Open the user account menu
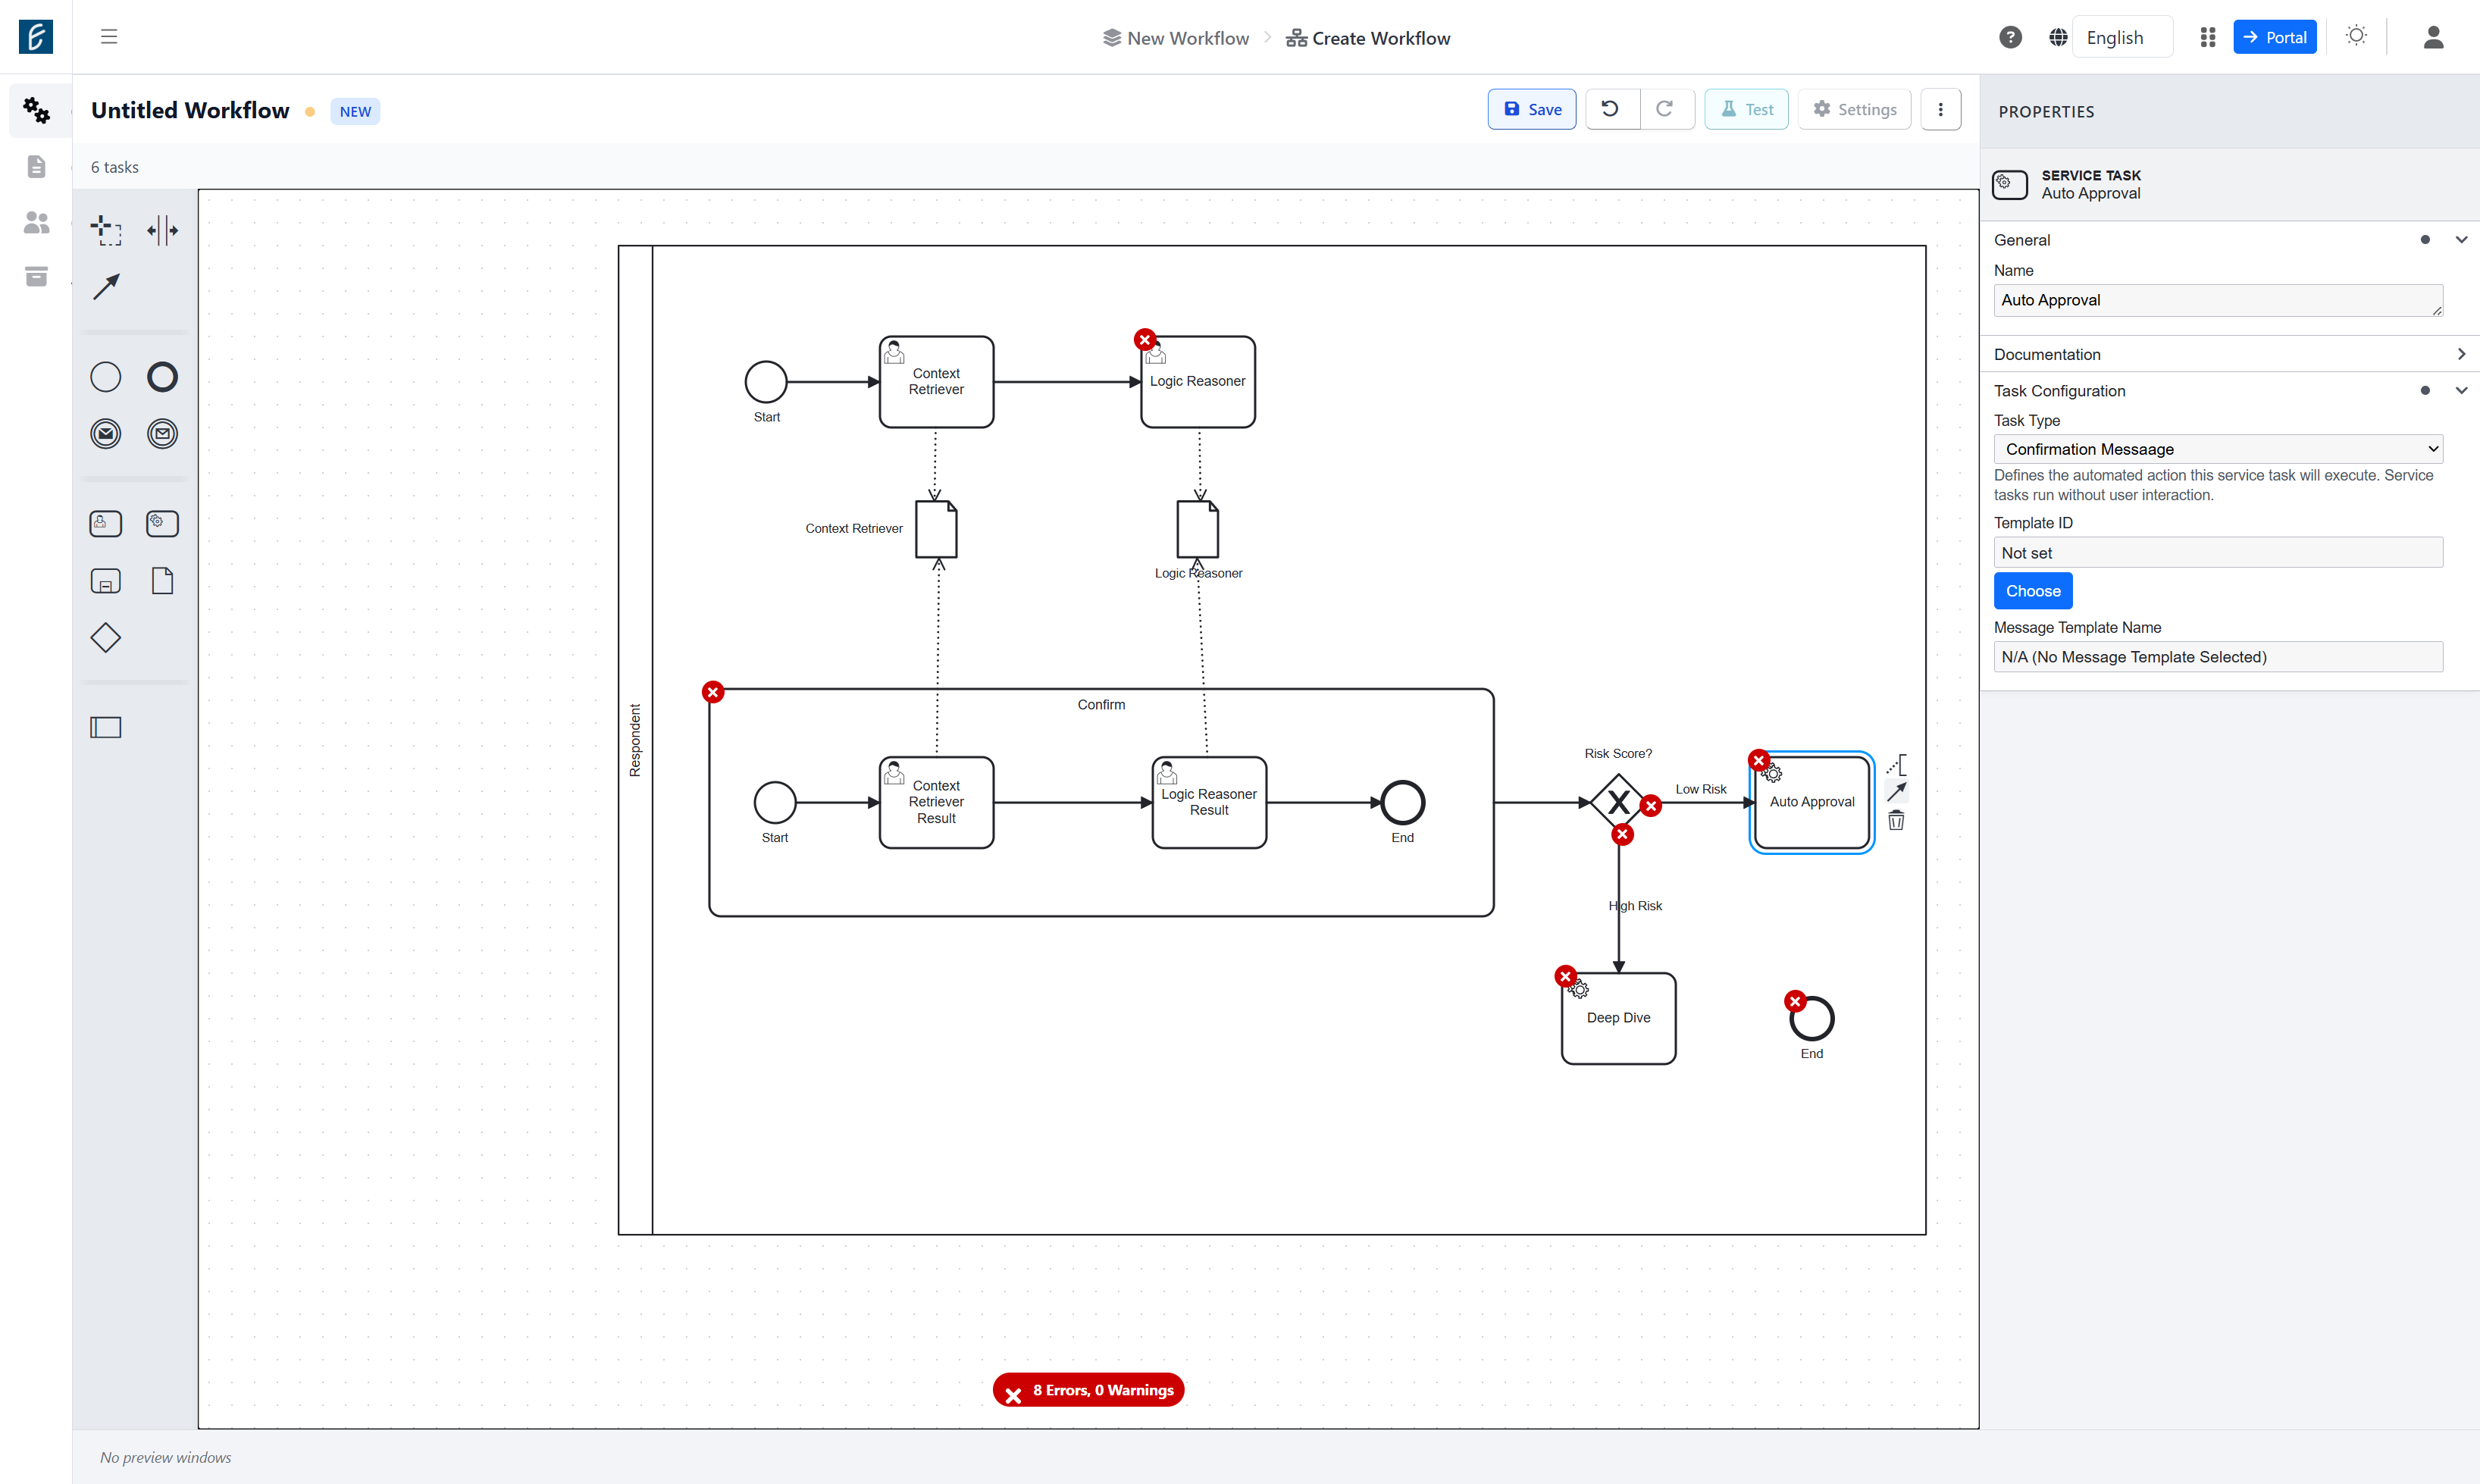2480x1484 pixels. [2434, 38]
